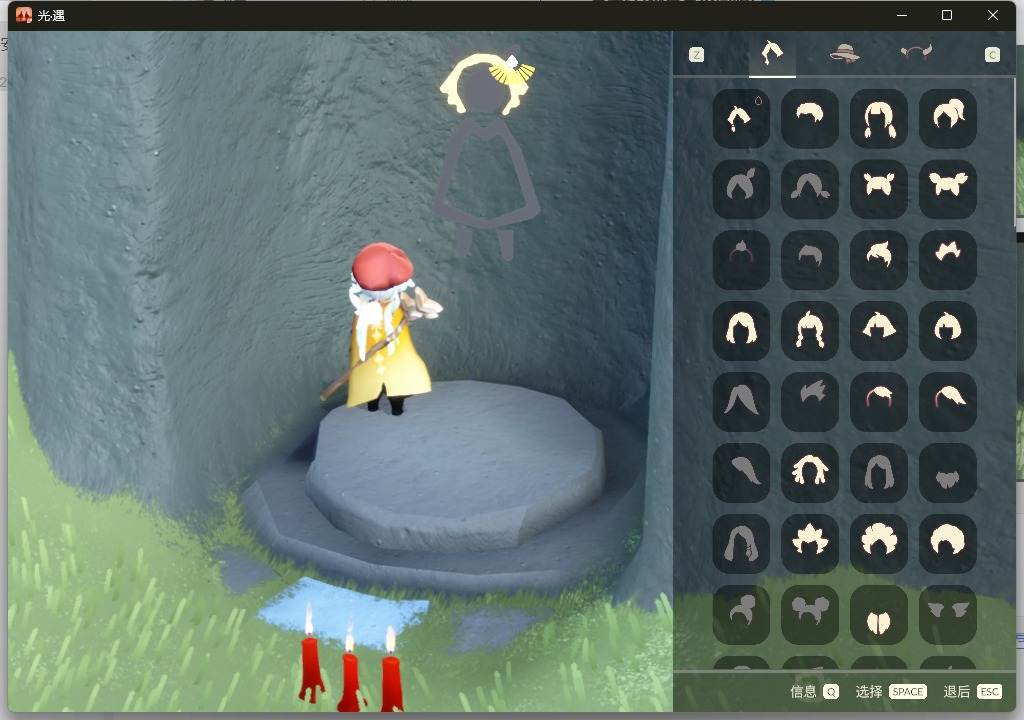Choose the locked grey short hair icon
This screenshot has width=1024, height=720.
click(810, 259)
